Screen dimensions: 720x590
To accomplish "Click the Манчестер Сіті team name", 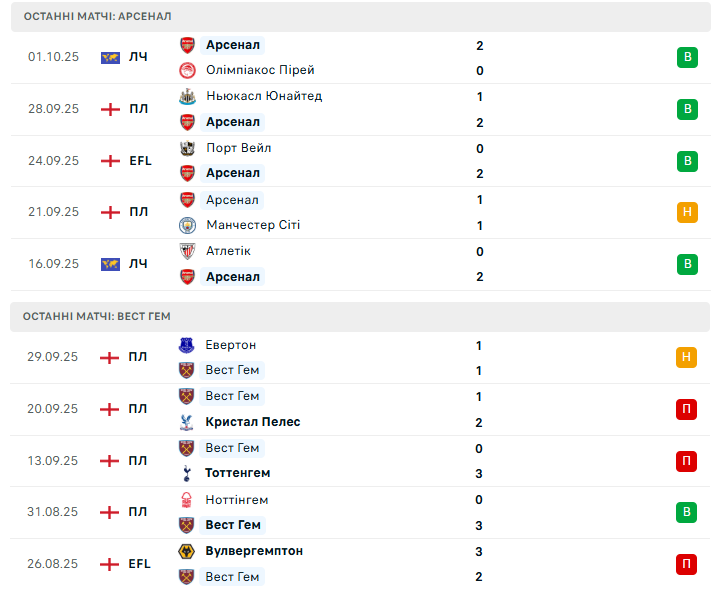I will point(253,225).
